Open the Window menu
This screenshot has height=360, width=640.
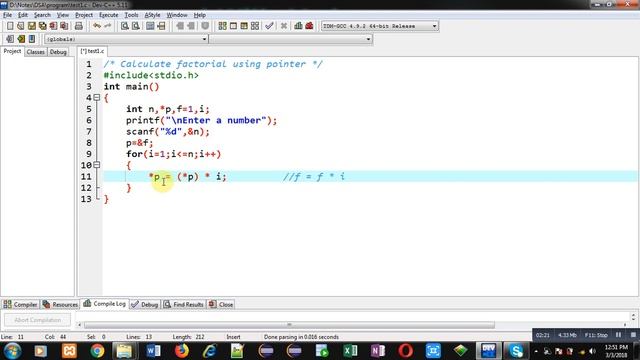coord(177,15)
